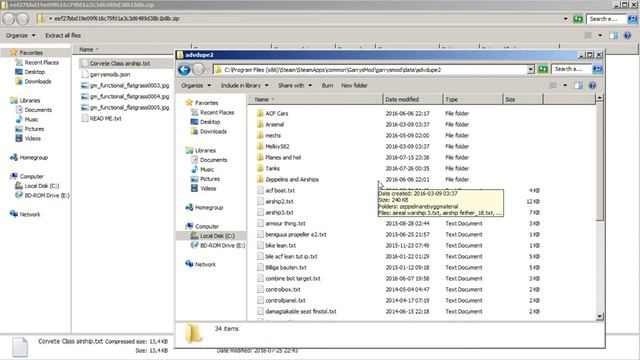The height and width of the screenshot is (360, 640).
Task: Click the Forward arrow in advdupe2 window
Action: (198, 70)
